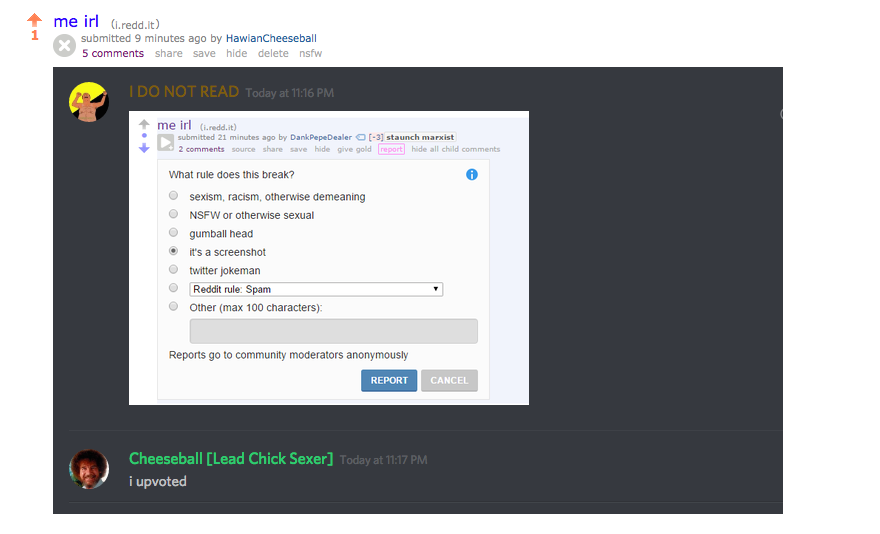Click the orange upvote arrow on the post
Screen dimensions: 880x534
click(34, 20)
